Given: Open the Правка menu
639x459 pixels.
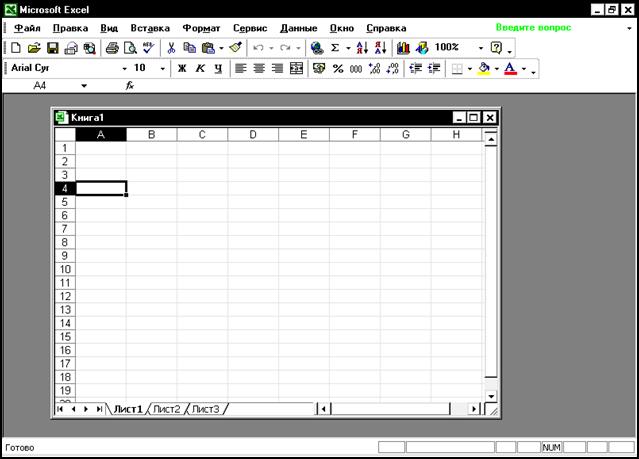Looking at the screenshot, I should (x=70, y=28).
